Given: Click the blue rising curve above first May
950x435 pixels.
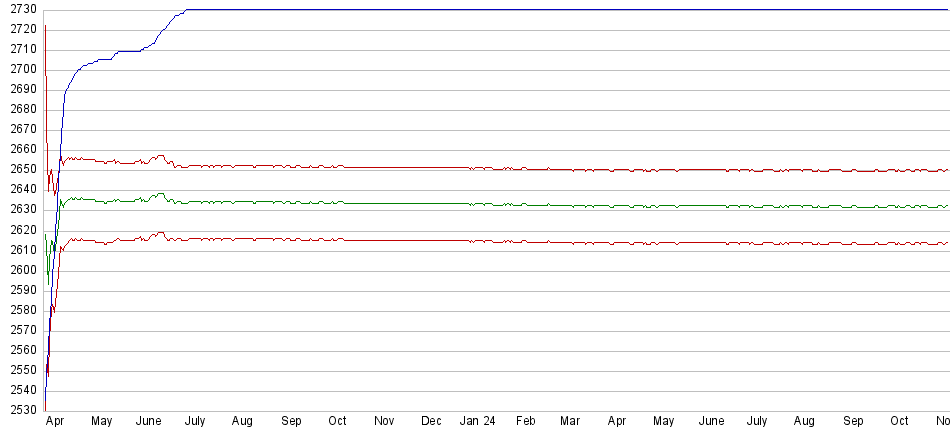Looking at the screenshot, I should click(x=101, y=60).
